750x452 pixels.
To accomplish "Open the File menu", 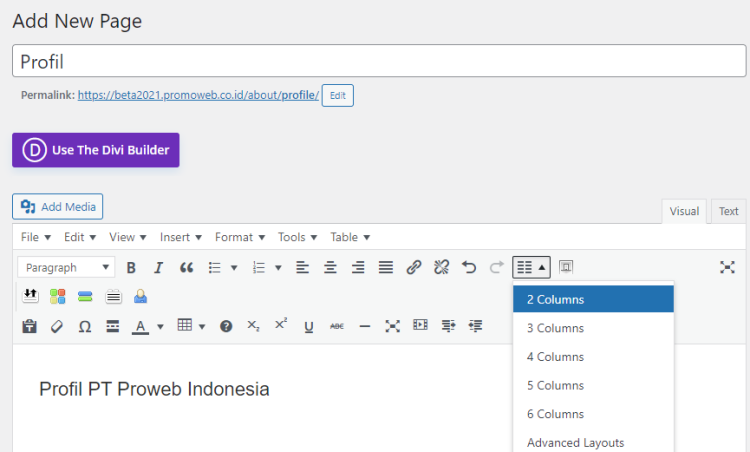I will pos(35,237).
